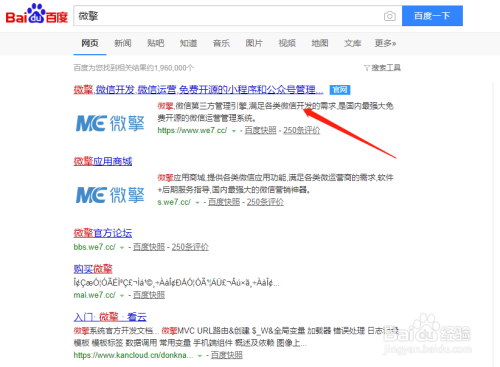
Task: Open the 地图 tab
Action: coord(320,43)
